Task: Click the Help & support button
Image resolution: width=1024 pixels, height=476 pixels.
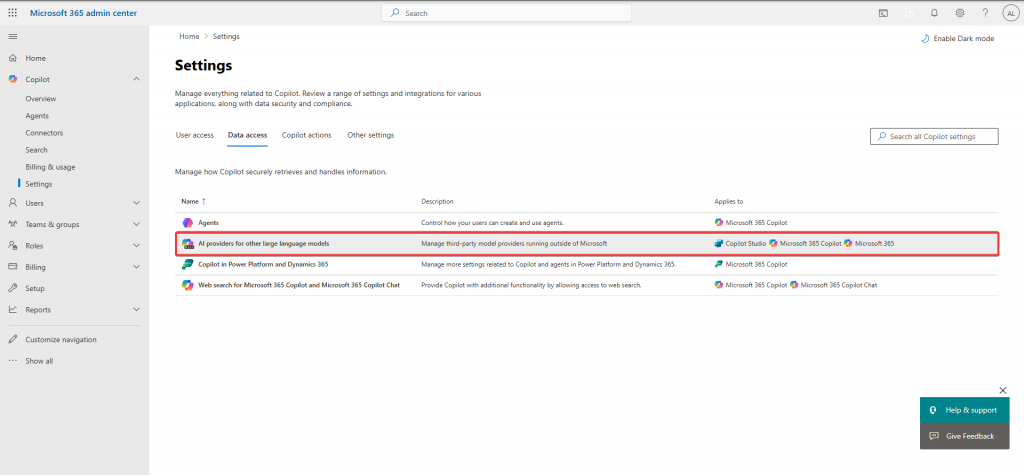Action: click(x=965, y=410)
